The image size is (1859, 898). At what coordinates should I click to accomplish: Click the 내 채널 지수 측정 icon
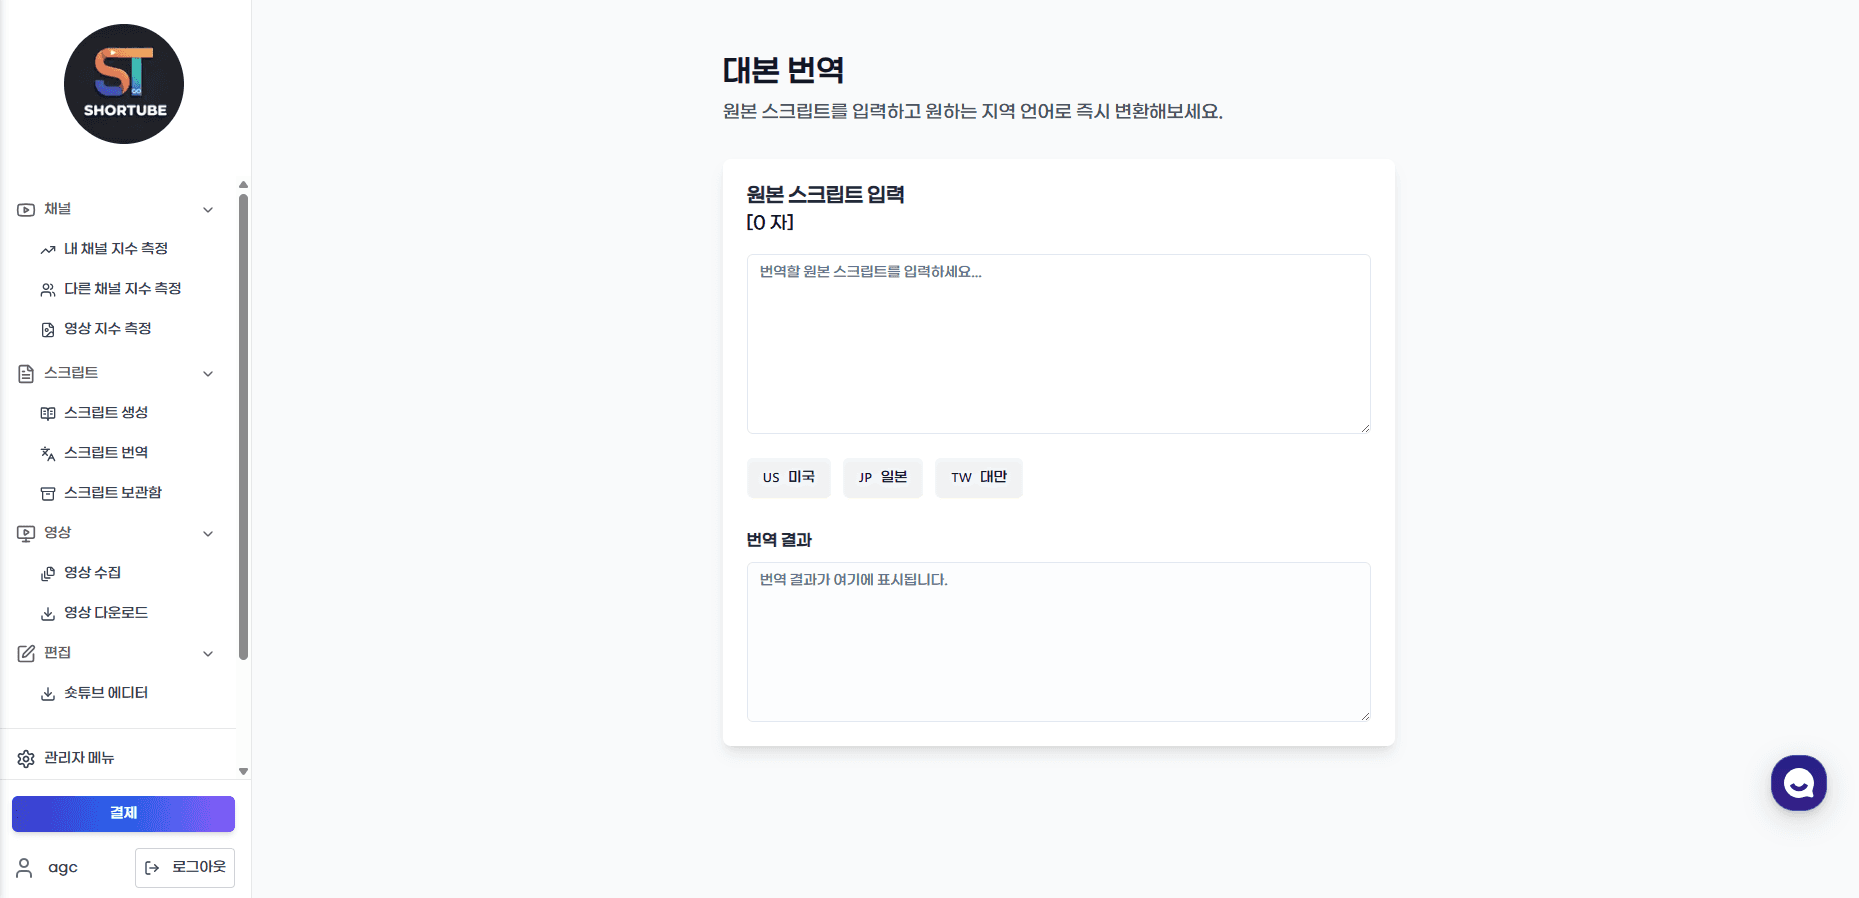tap(48, 249)
